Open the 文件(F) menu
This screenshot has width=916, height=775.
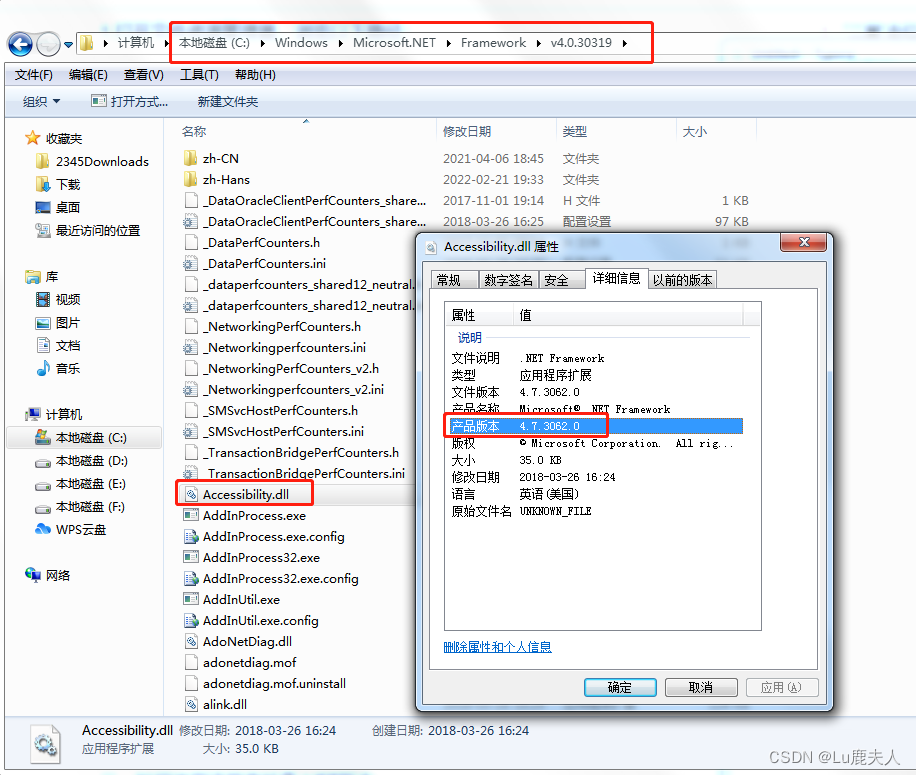coord(34,75)
